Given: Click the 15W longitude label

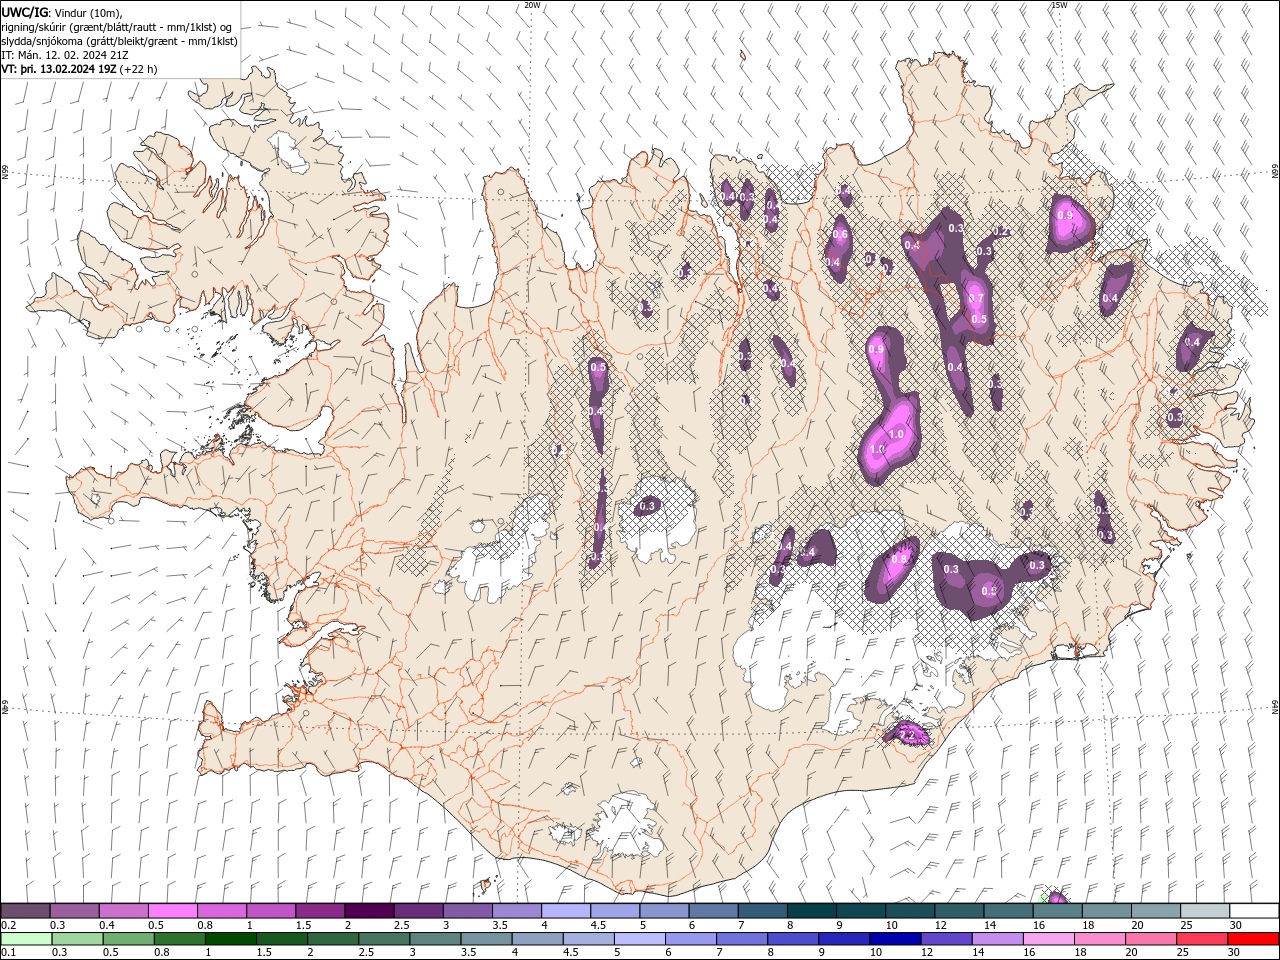Looking at the screenshot, I should click(x=1059, y=5).
